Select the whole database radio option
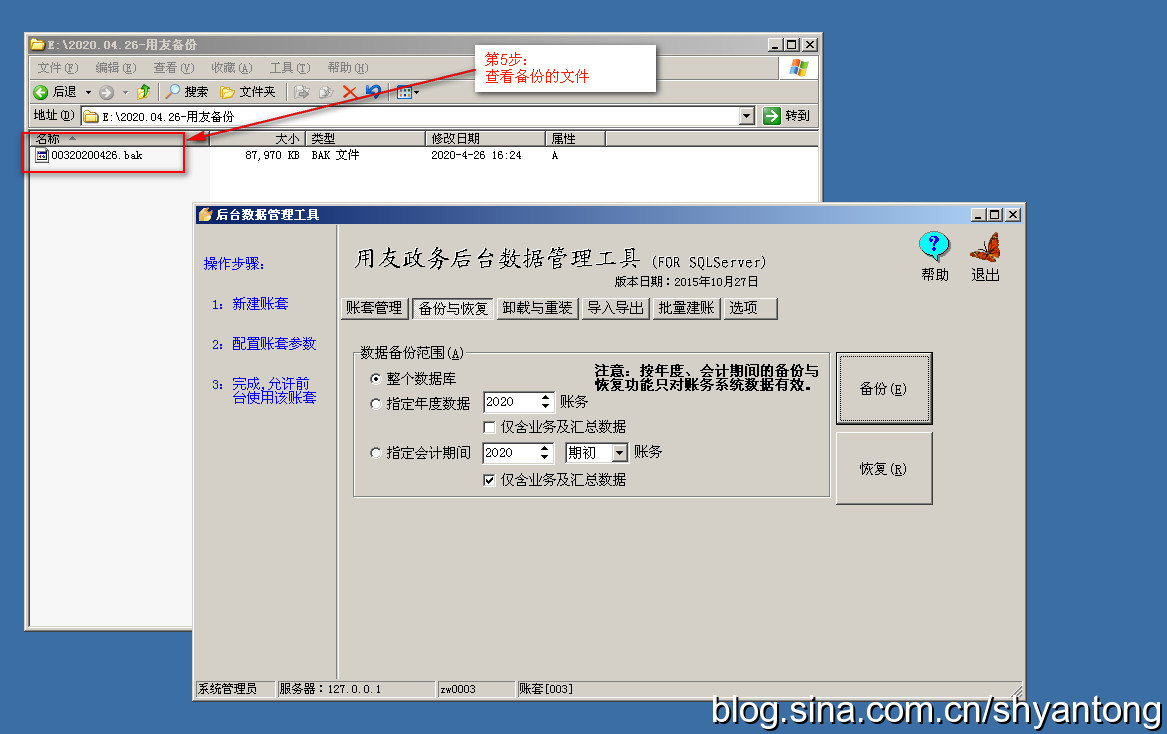This screenshot has width=1167, height=734. (x=376, y=379)
